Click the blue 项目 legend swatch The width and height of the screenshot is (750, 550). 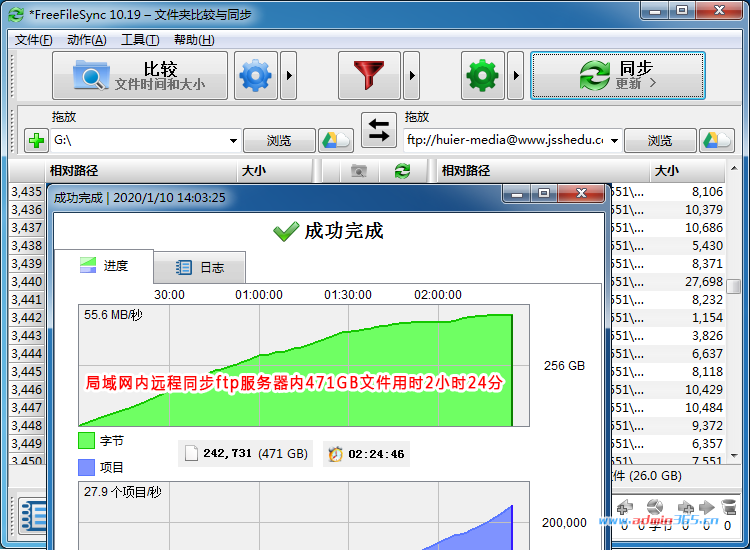click(86, 467)
